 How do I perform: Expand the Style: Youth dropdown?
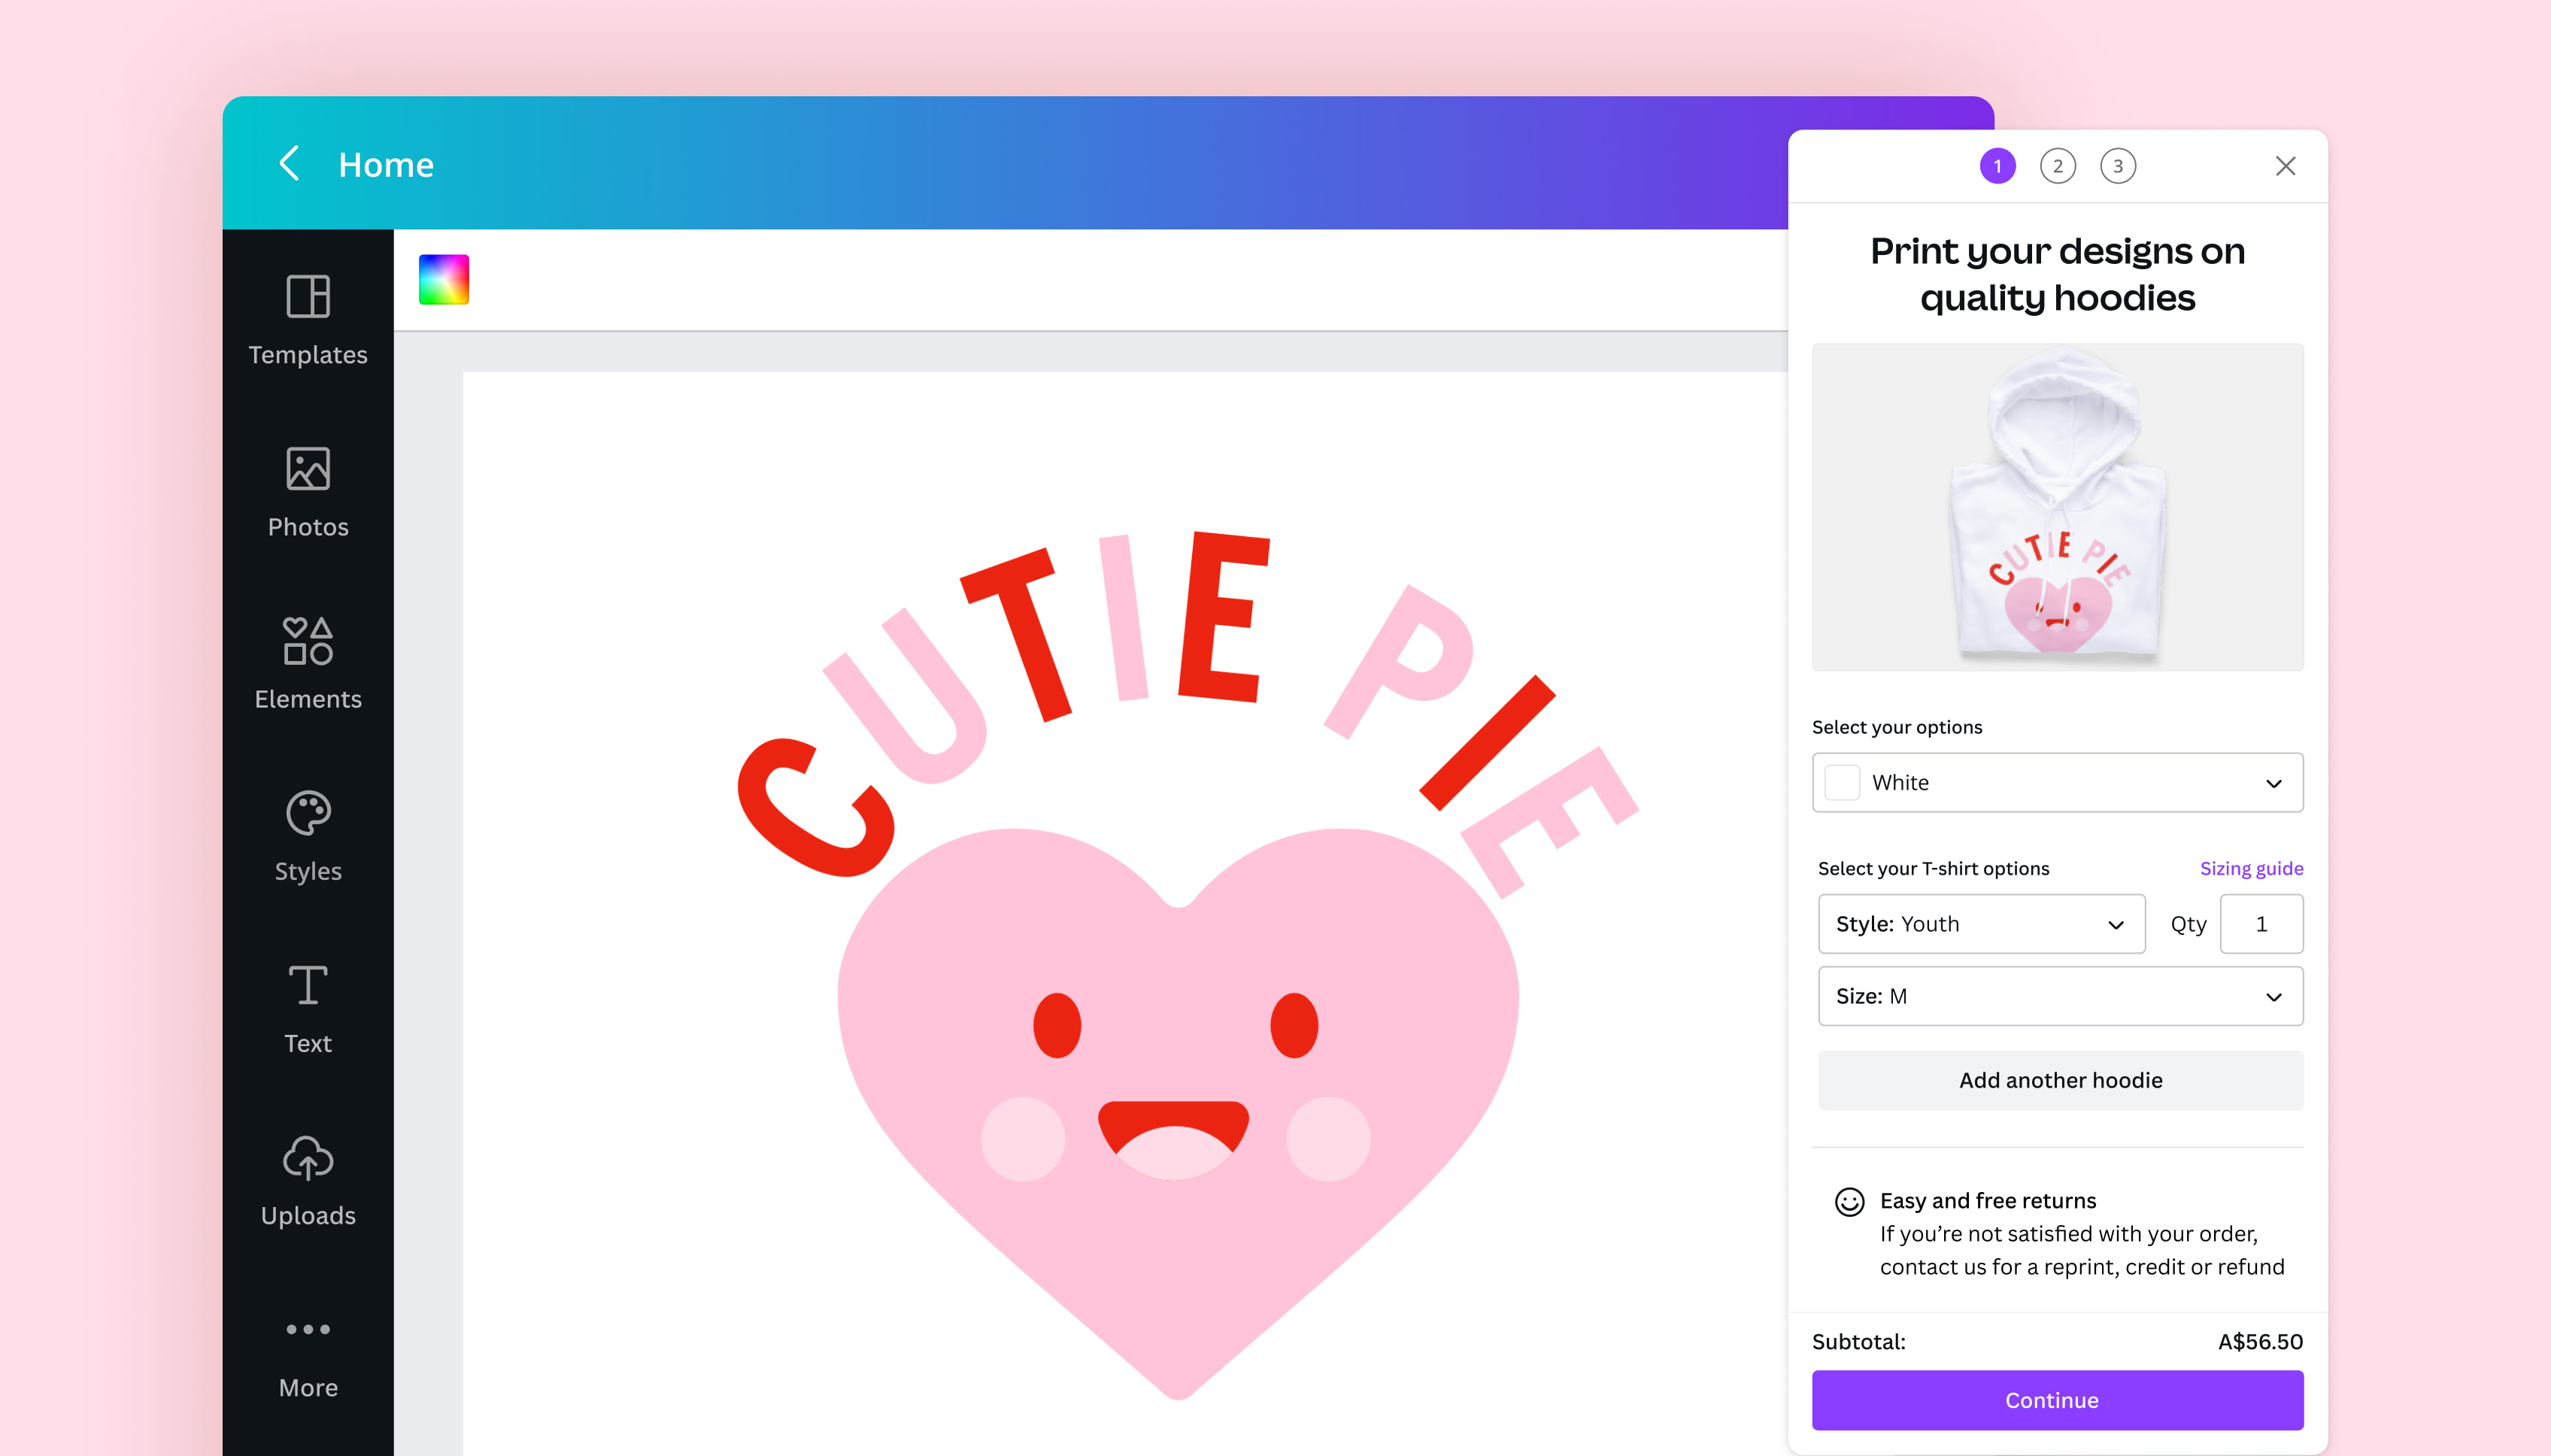point(1981,924)
